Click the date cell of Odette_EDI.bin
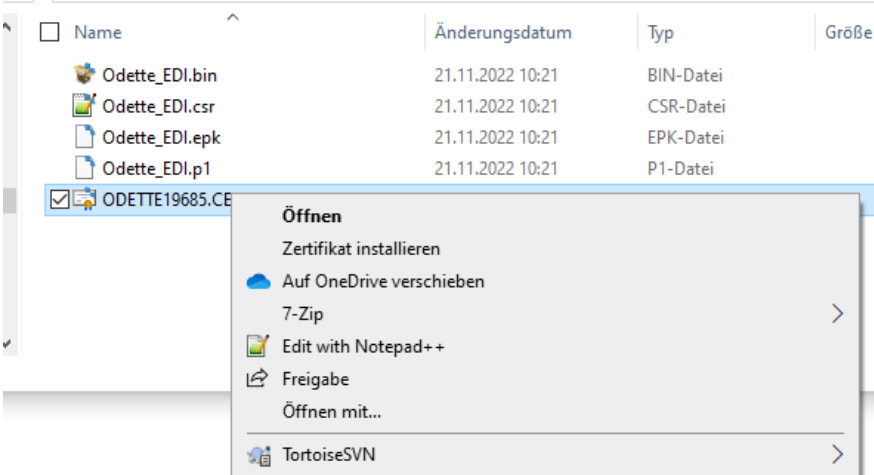This screenshot has height=475, width=874. (x=496, y=75)
